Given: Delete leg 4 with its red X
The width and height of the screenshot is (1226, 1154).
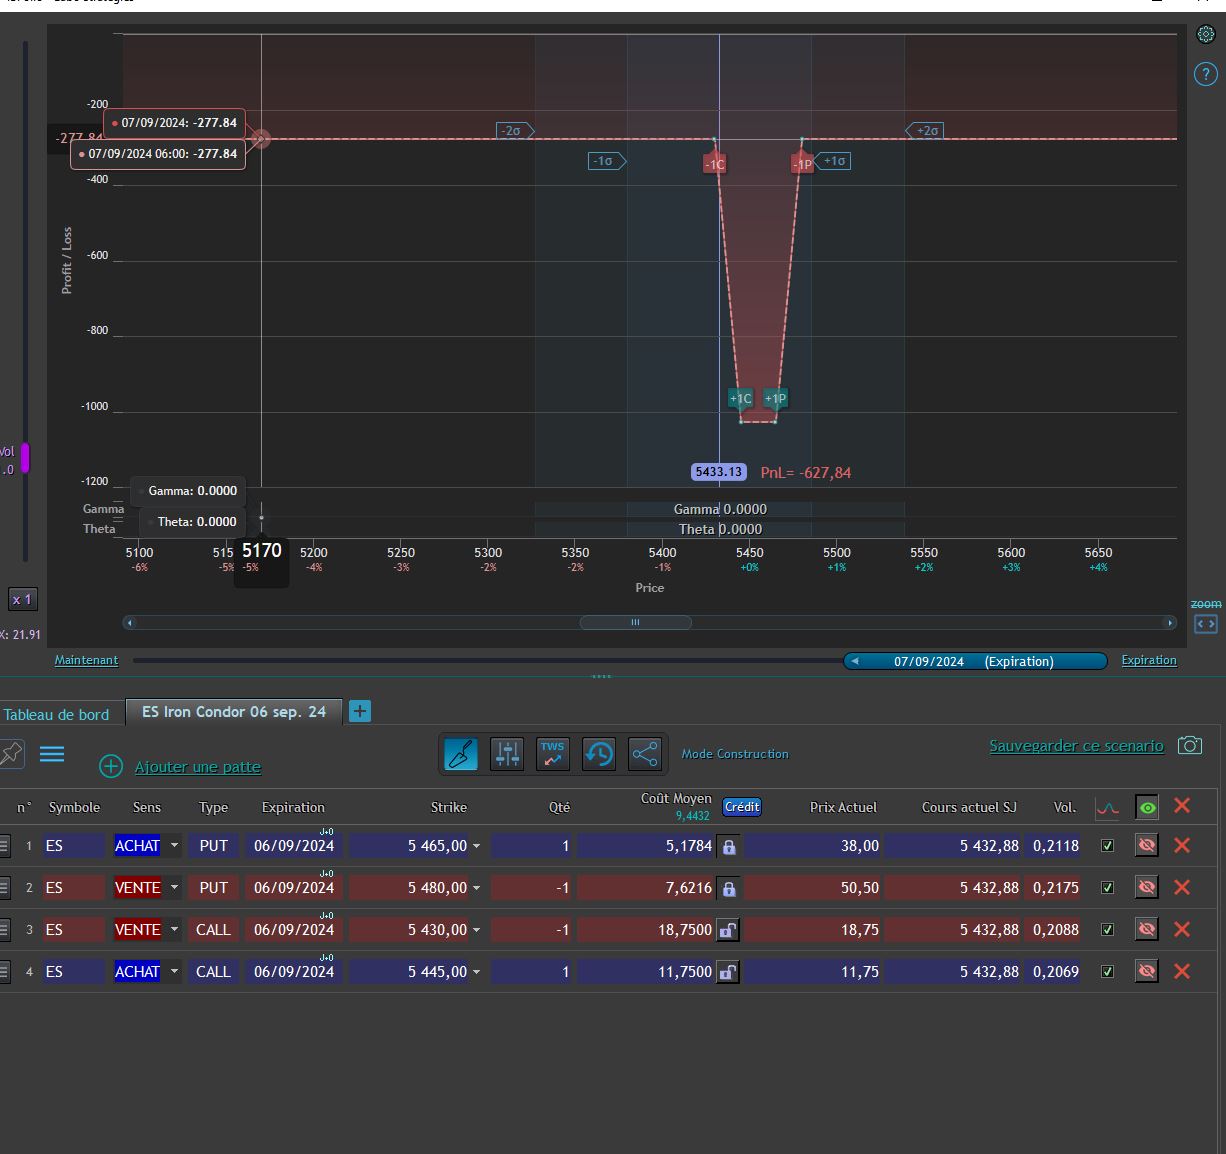Looking at the screenshot, I should click(x=1182, y=971).
